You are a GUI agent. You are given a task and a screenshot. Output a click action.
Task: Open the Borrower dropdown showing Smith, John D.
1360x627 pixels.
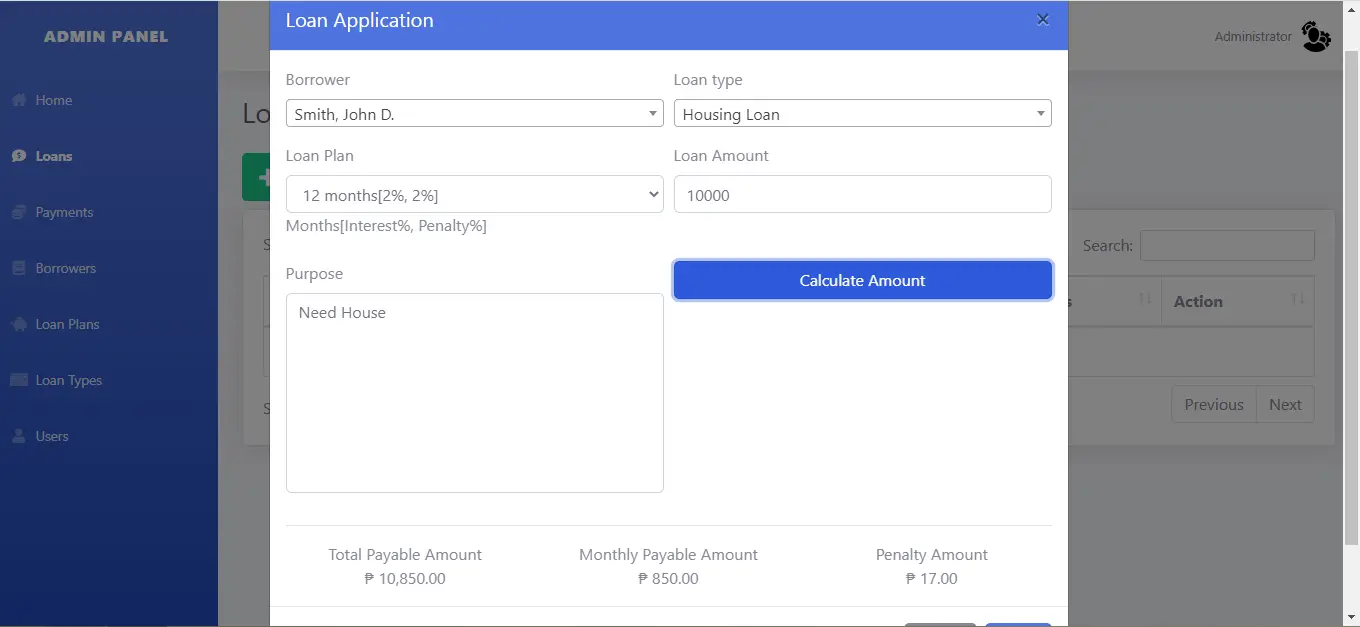(x=474, y=114)
